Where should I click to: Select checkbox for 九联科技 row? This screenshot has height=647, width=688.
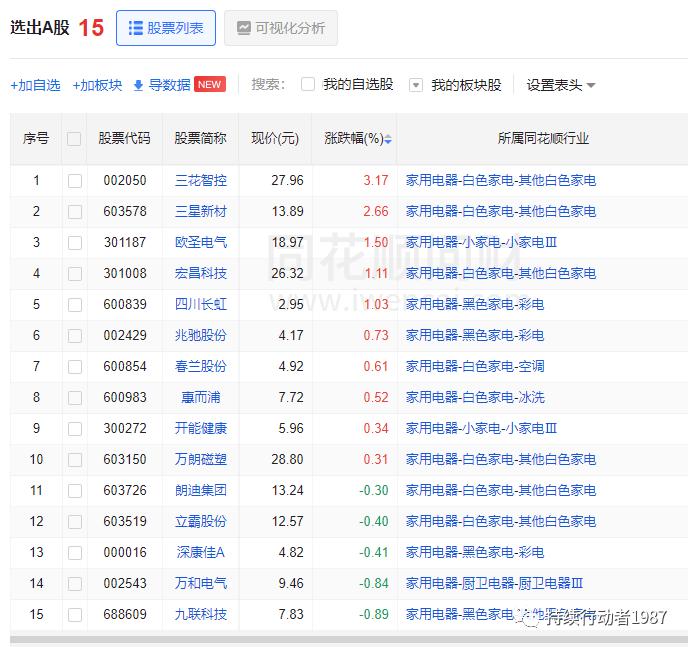click(74, 614)
